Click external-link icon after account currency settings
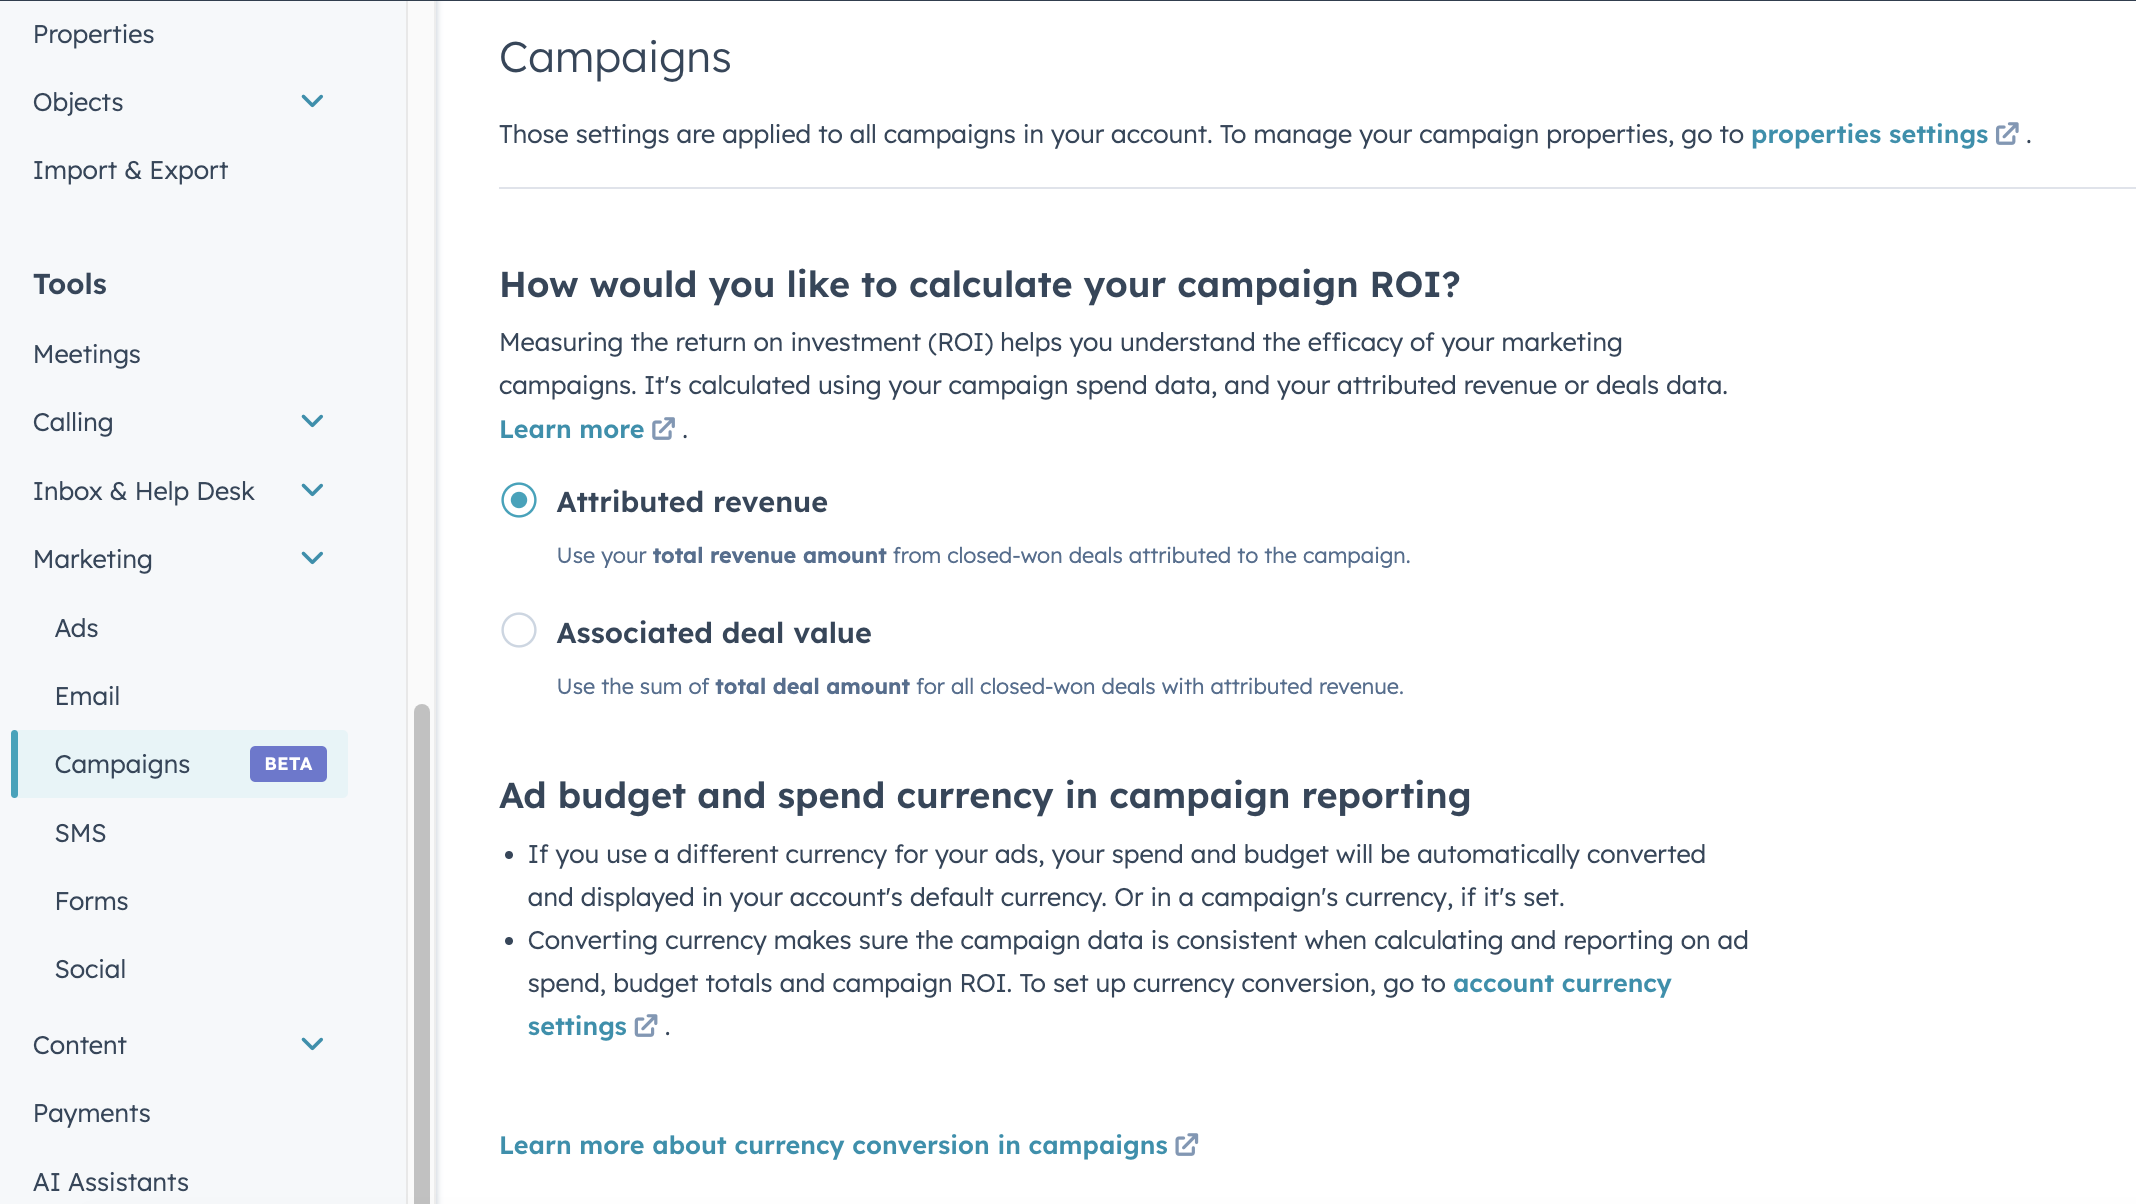This screenshot has height=1204, width=2136. click(646, 1026)
